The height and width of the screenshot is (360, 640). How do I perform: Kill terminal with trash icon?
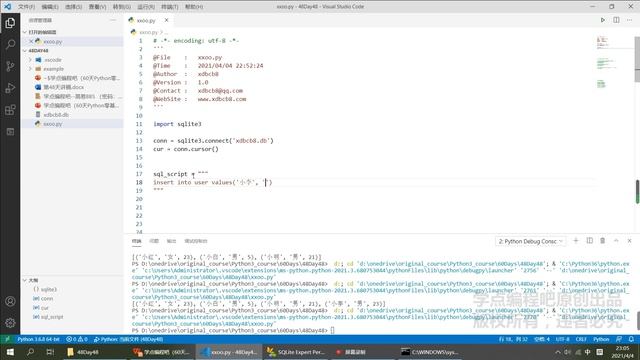coord(602,241)
